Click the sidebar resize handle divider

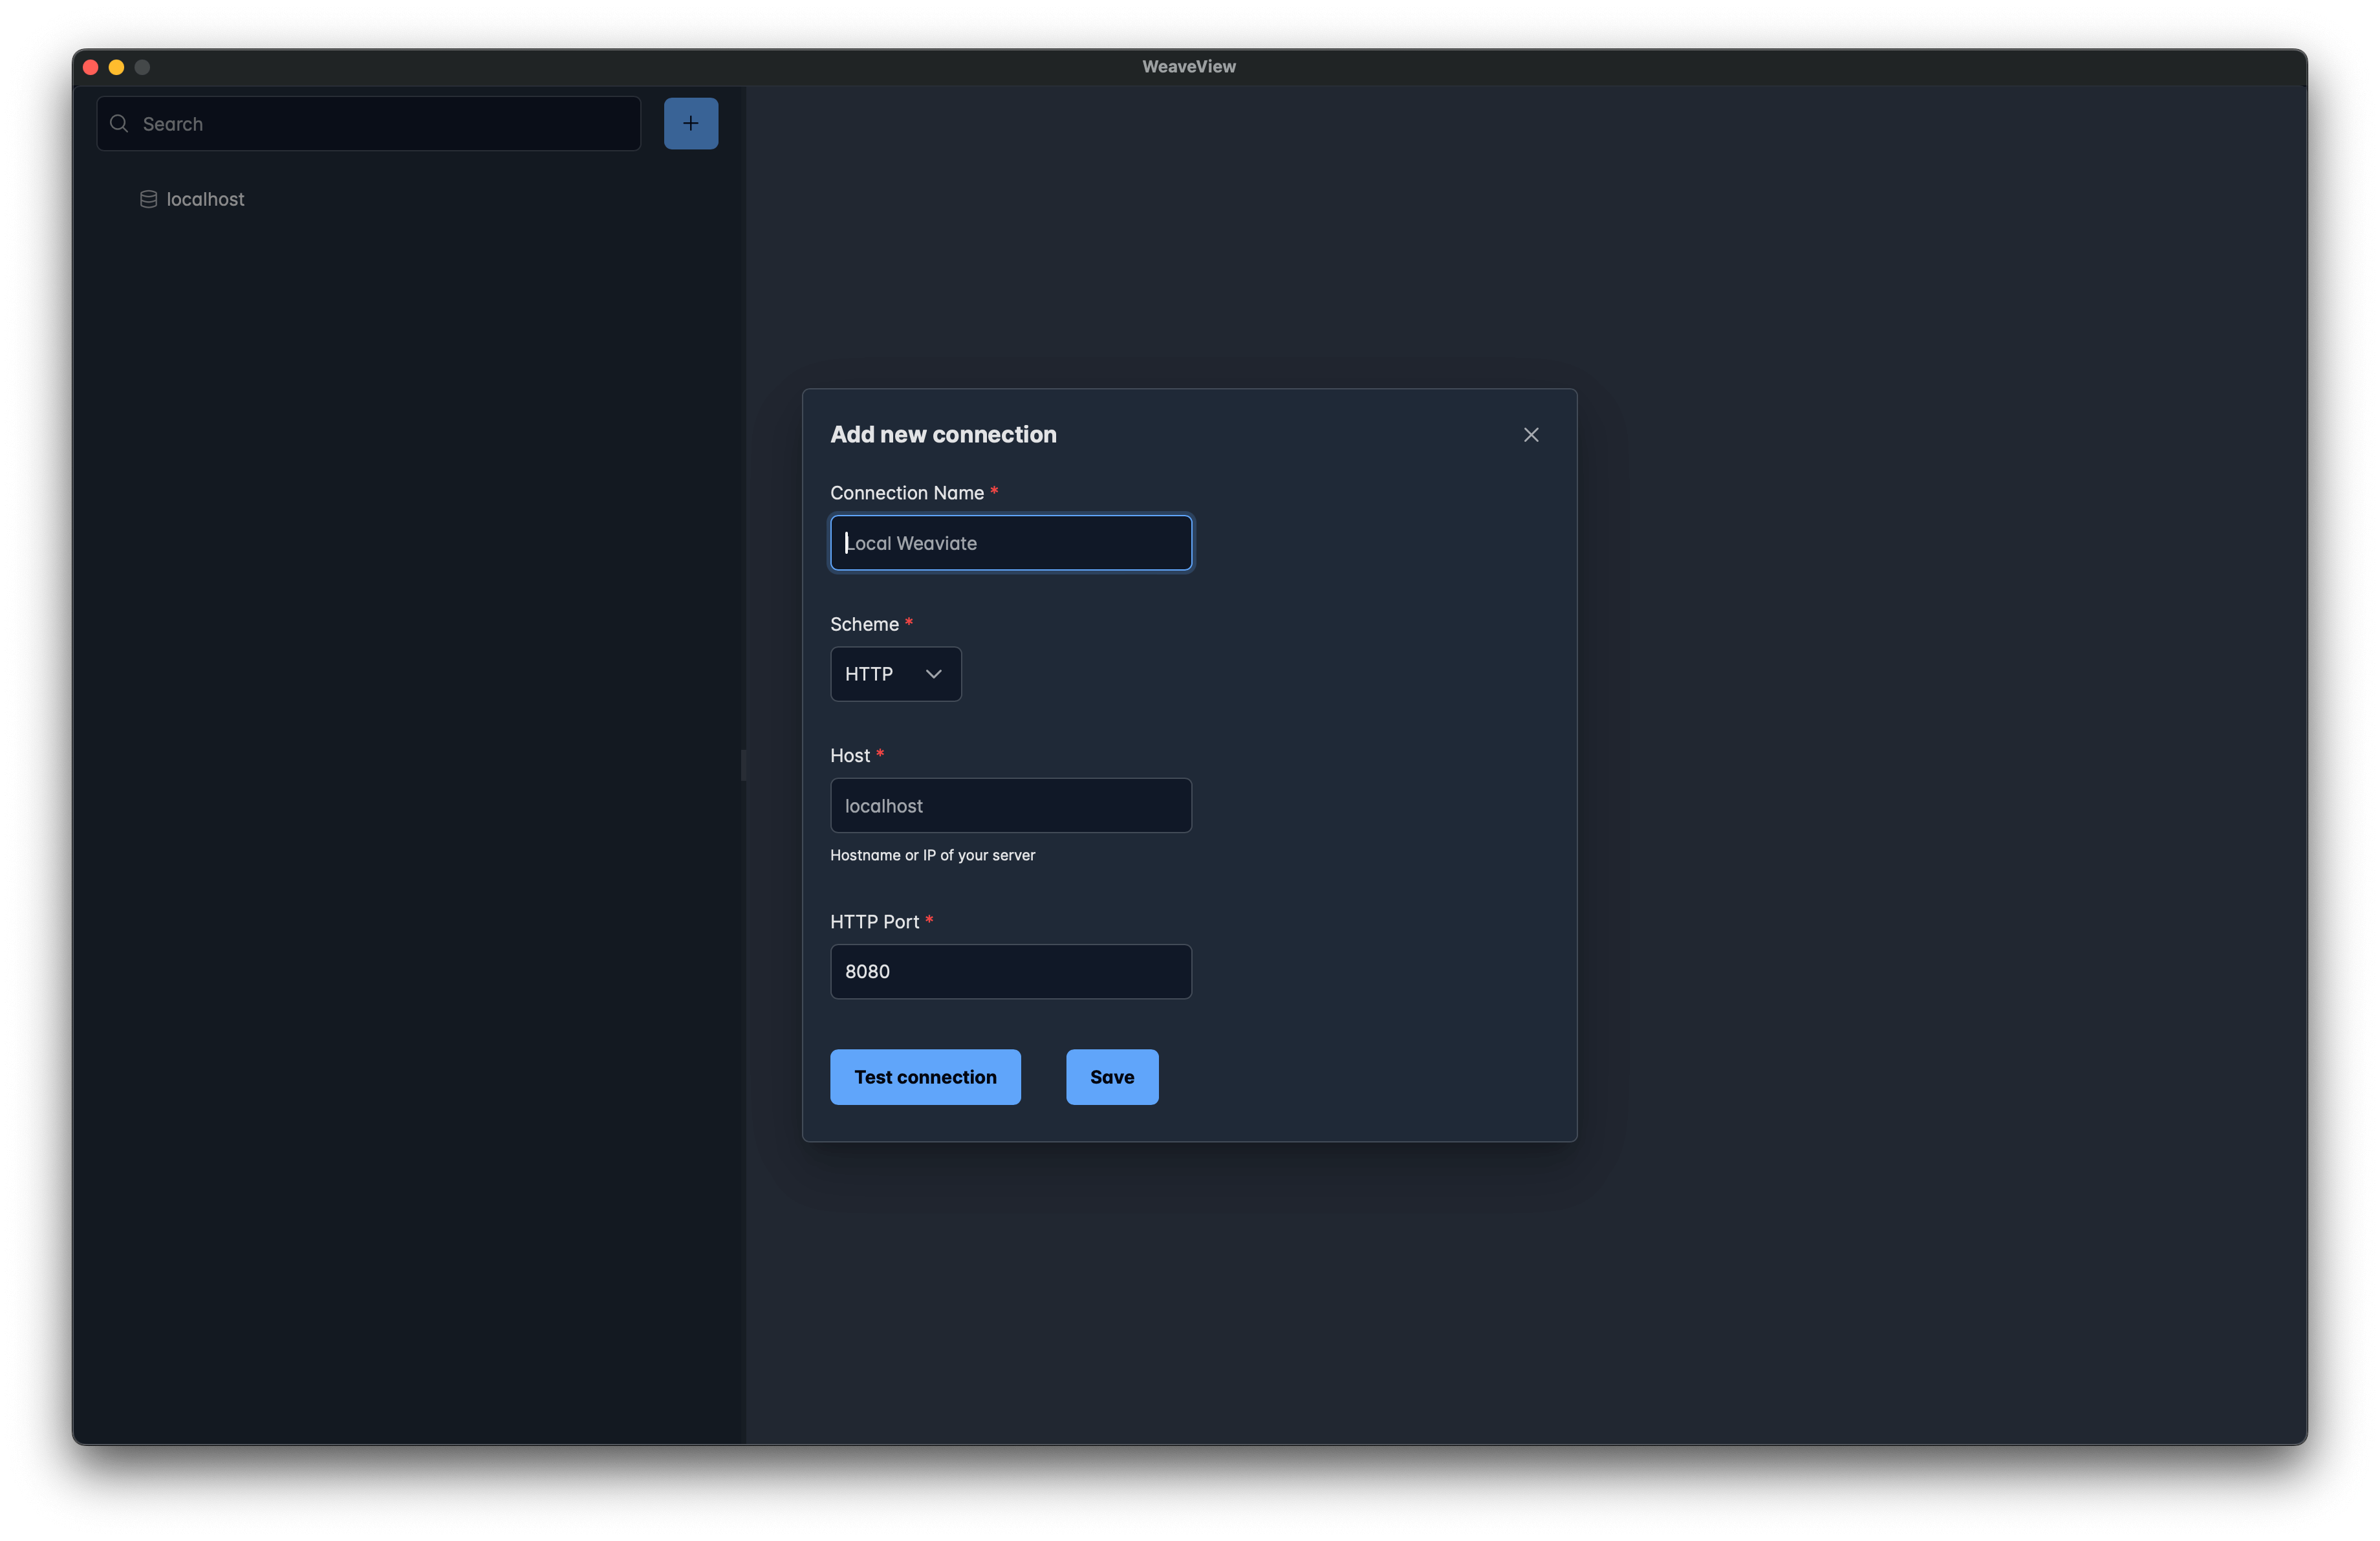(x=743, y=764)
